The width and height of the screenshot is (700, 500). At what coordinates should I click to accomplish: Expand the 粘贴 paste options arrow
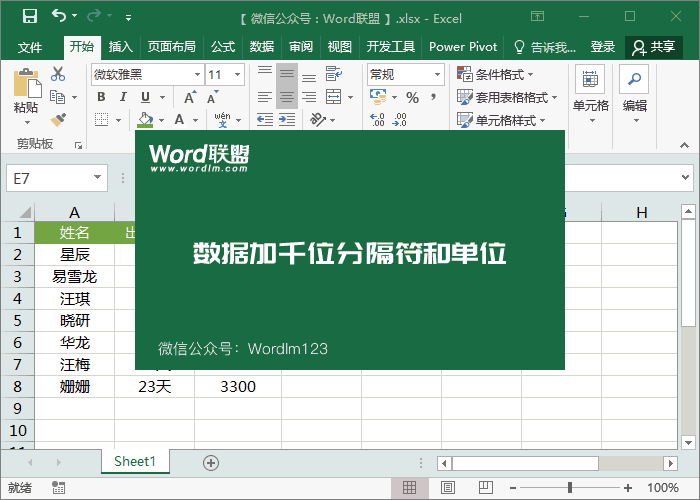pos(27,122)
